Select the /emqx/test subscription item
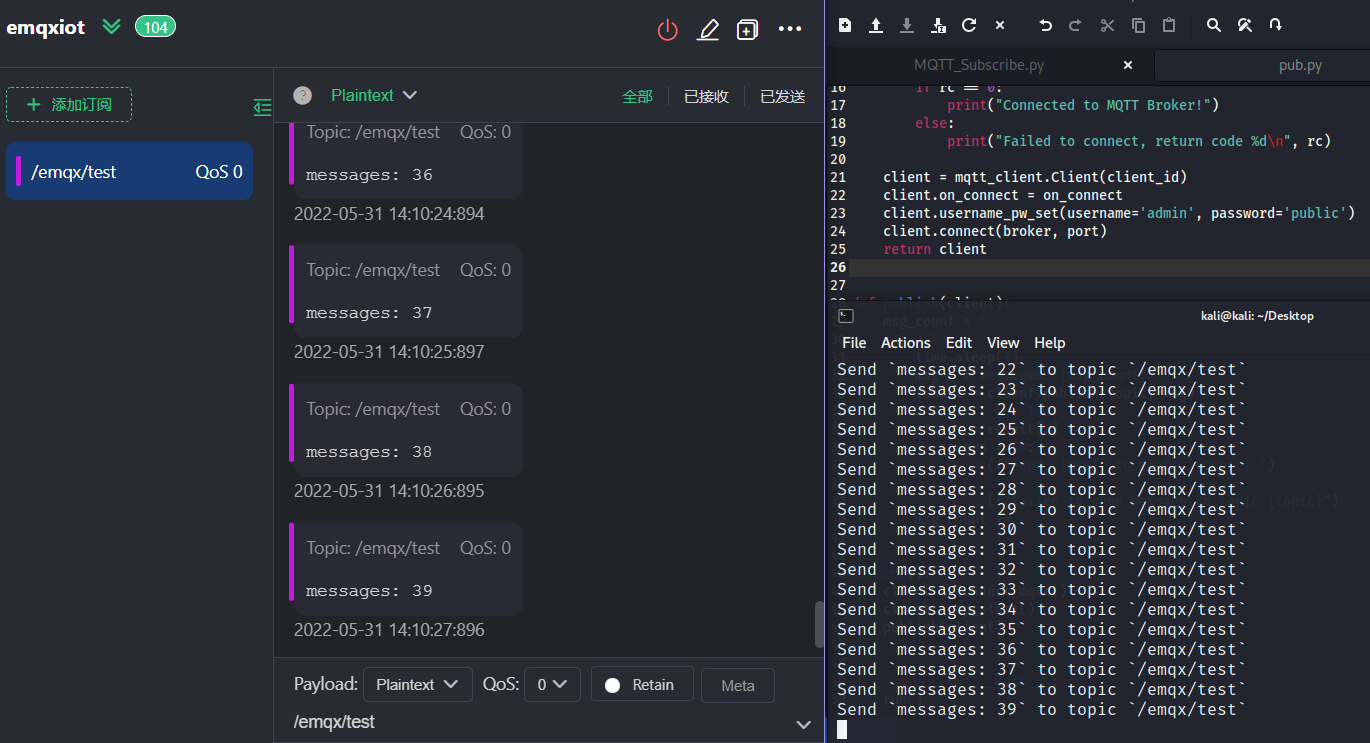 tap(130, 171)
